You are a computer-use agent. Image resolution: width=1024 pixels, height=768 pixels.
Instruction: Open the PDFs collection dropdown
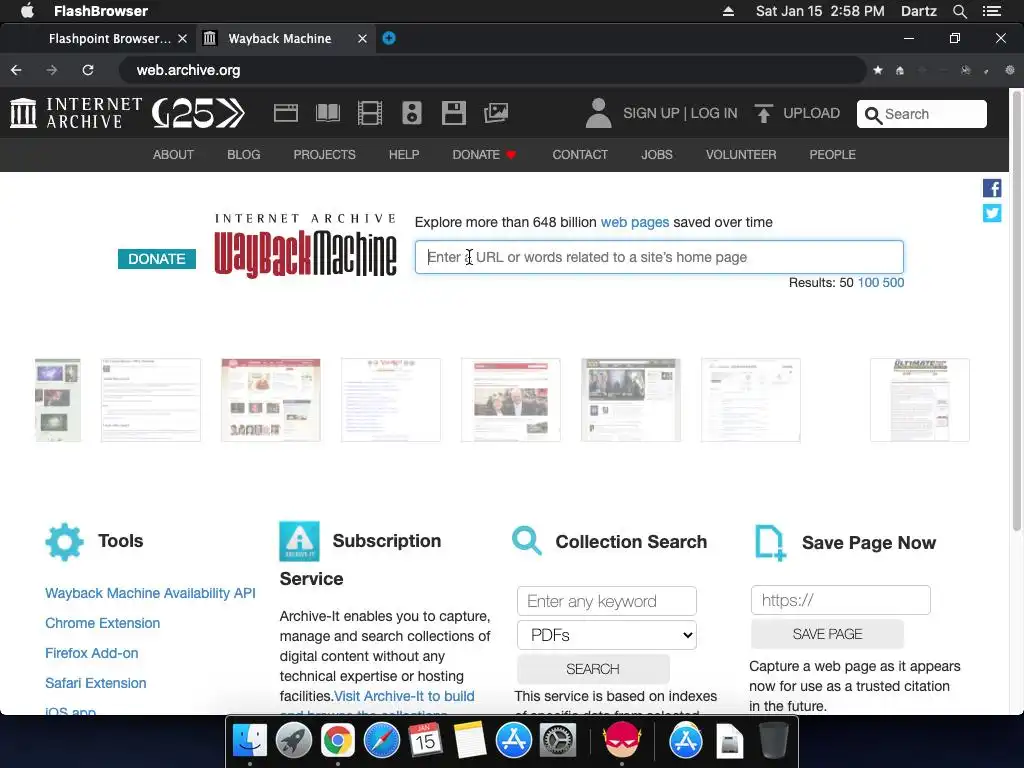click(607, 635)
